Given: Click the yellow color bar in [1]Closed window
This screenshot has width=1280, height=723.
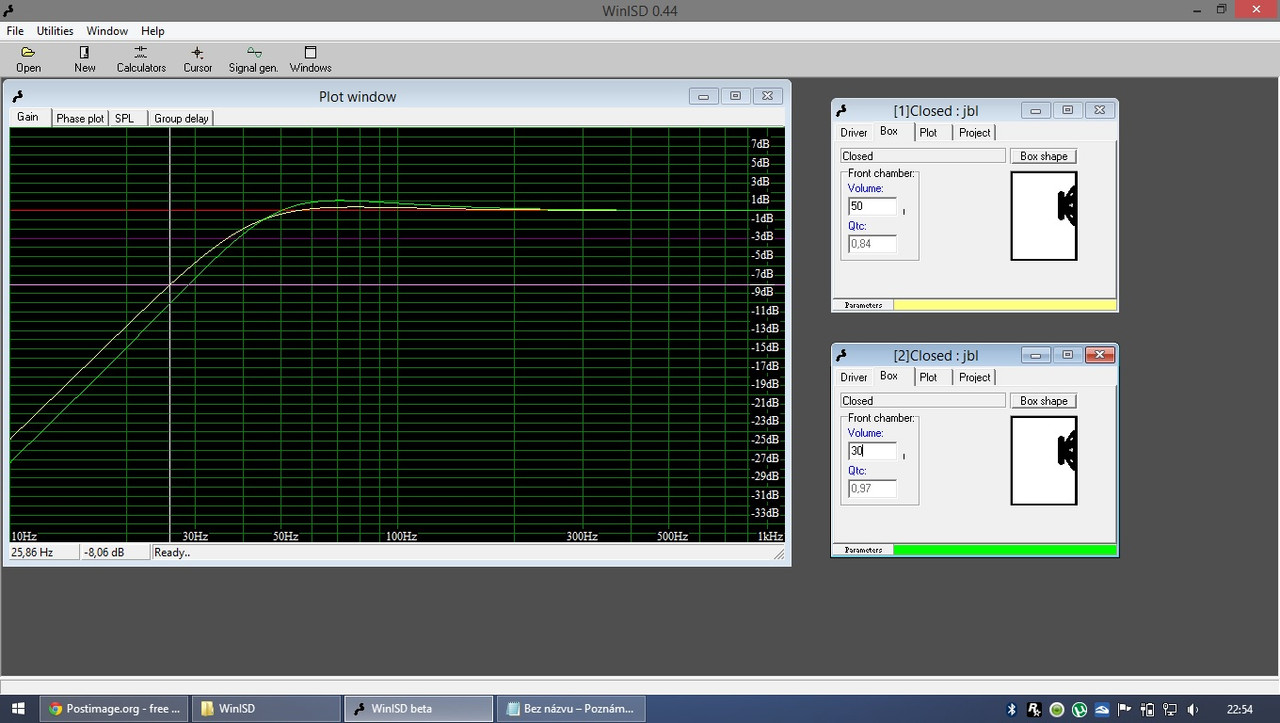Looking at the screenshot, I should (x=1004, y=305).
